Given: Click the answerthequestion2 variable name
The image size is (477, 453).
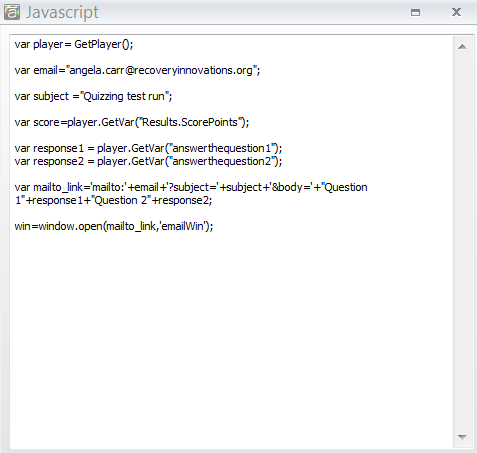Looking at the screenshot, I should pyautogui.click(x=222, y=161).
